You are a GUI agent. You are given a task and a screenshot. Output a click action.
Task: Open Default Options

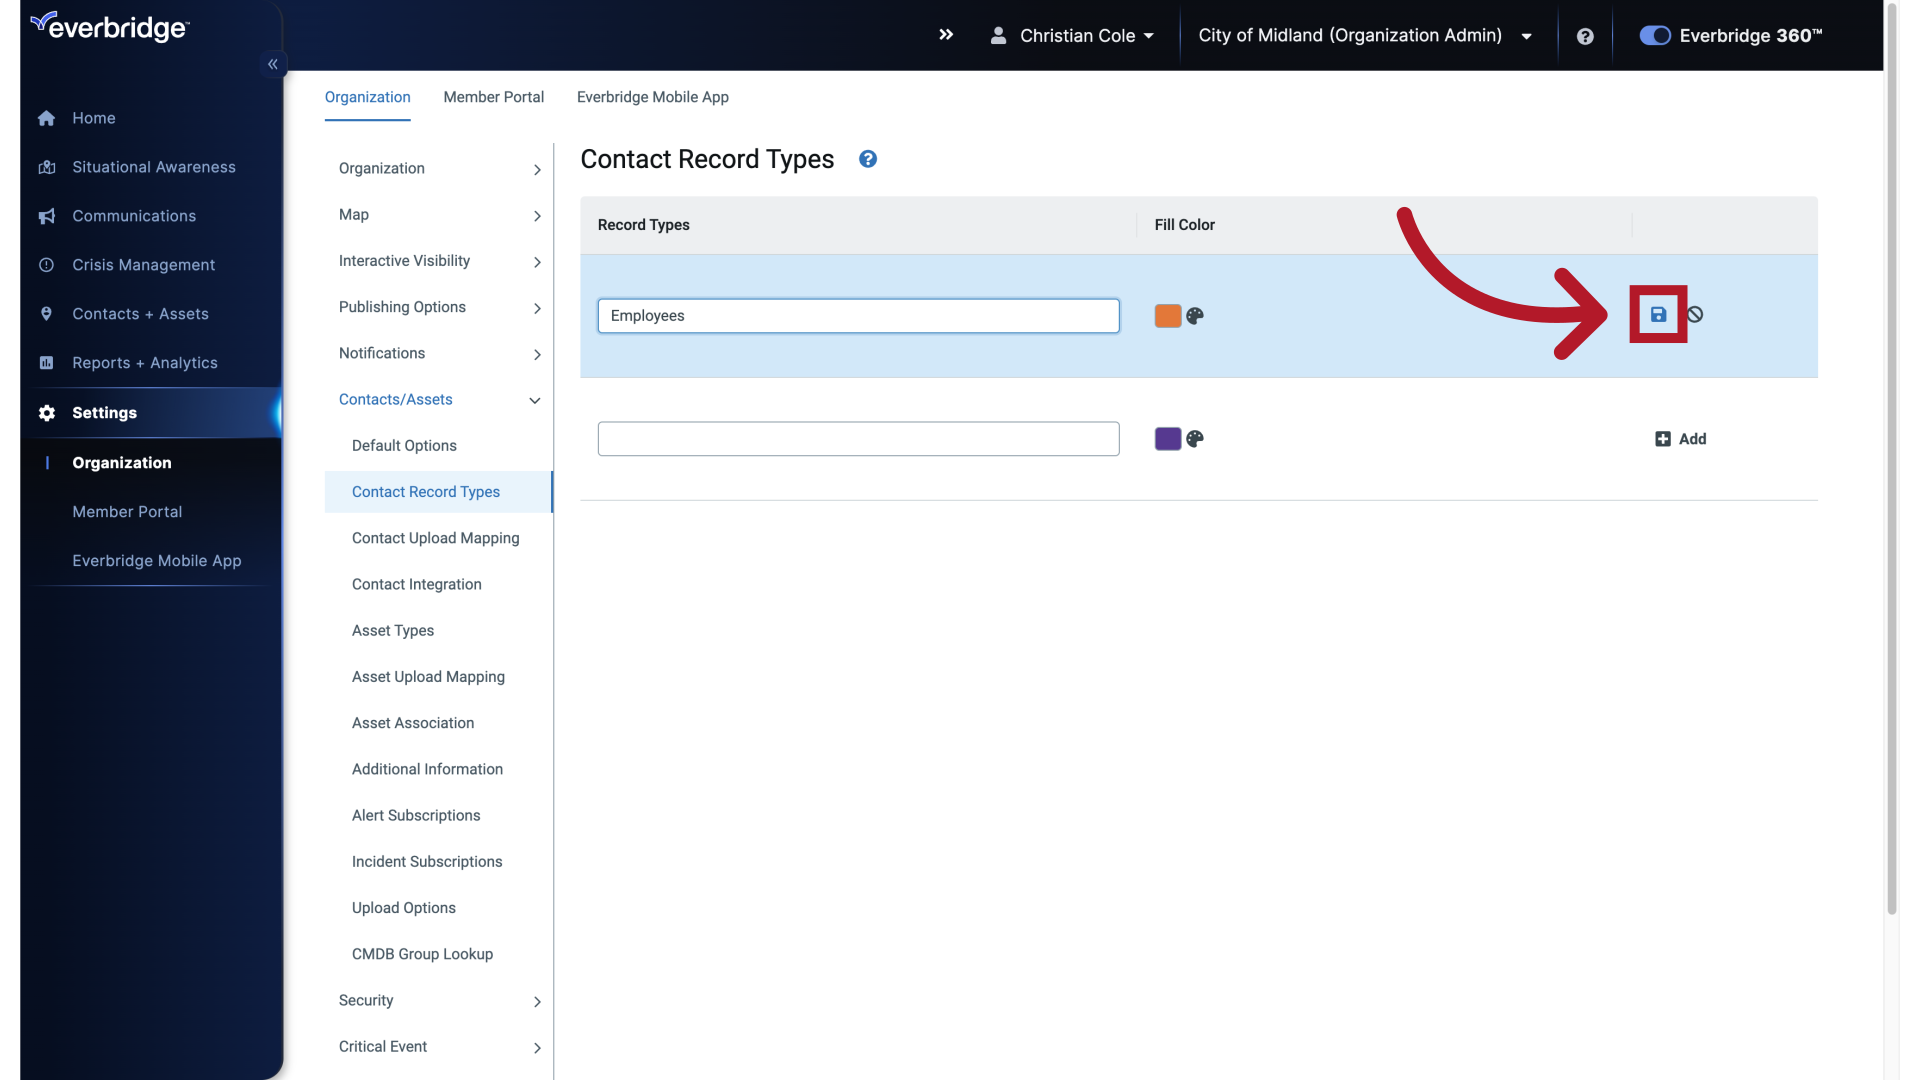click(404, 446)
